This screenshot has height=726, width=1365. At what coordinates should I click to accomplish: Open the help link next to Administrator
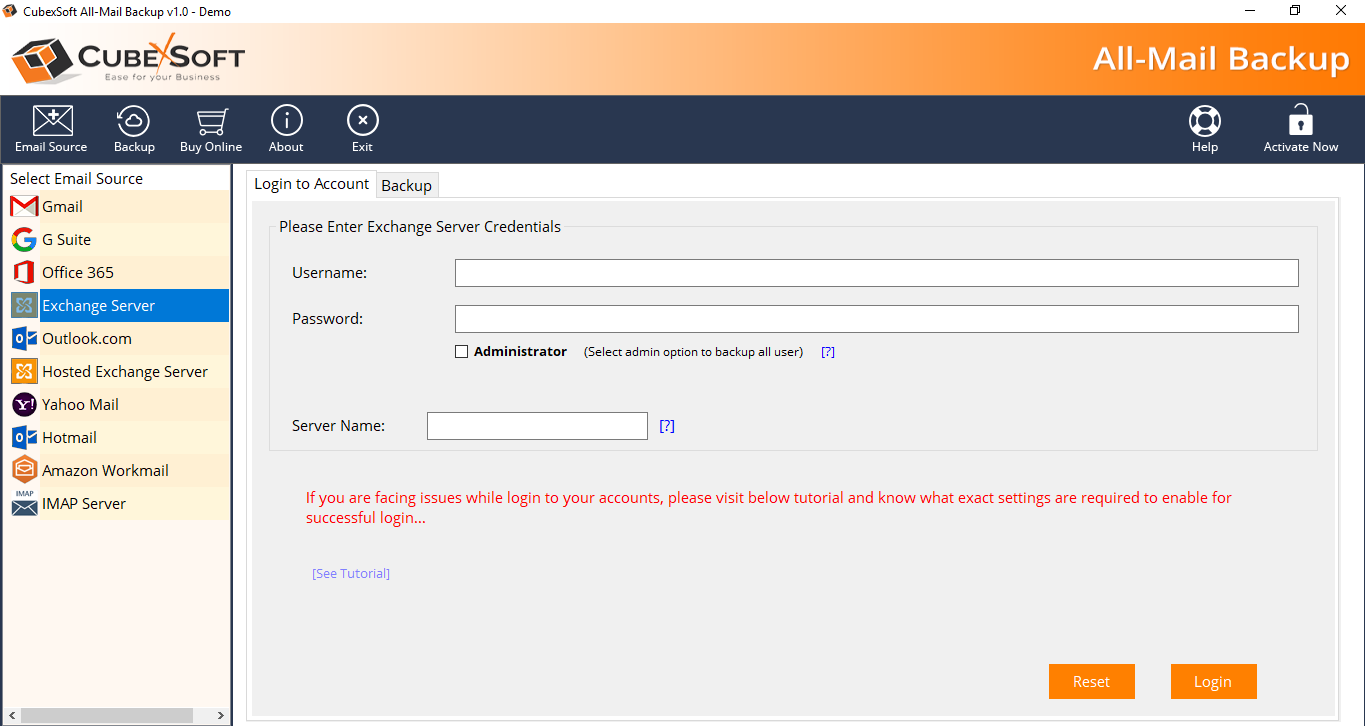(828, 352)
